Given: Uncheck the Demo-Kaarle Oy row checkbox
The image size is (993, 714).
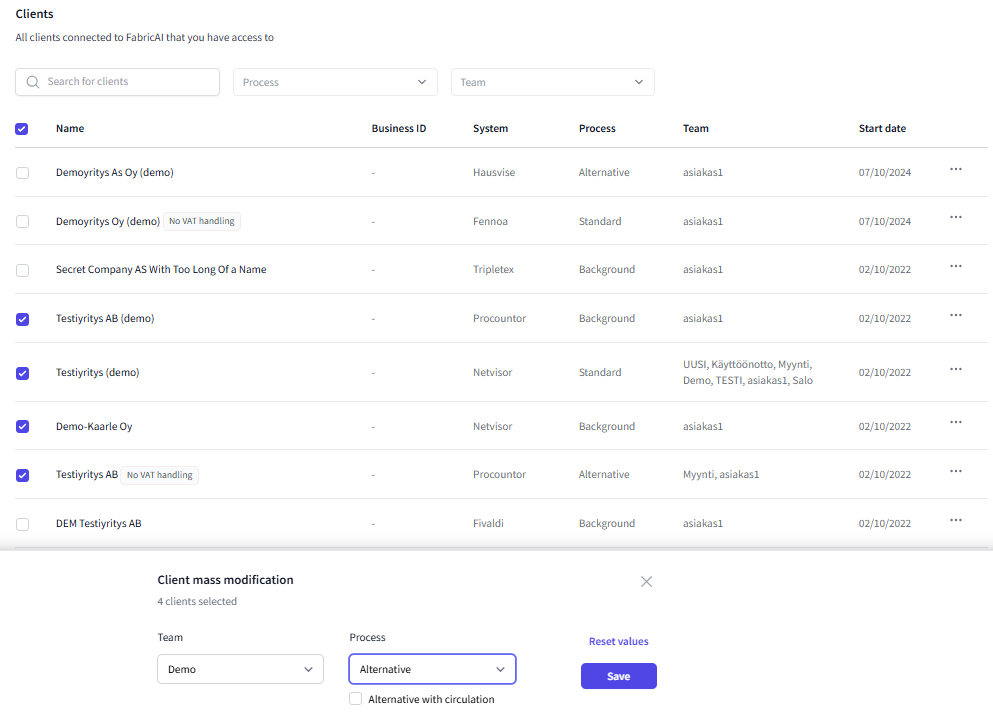Looking at the screenshot, I should click(x=23, y=427).
